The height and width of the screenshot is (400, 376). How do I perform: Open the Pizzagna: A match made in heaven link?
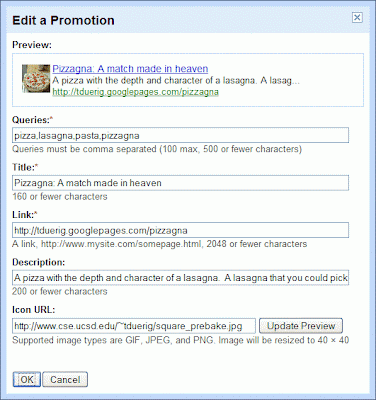tap(130, 69)
